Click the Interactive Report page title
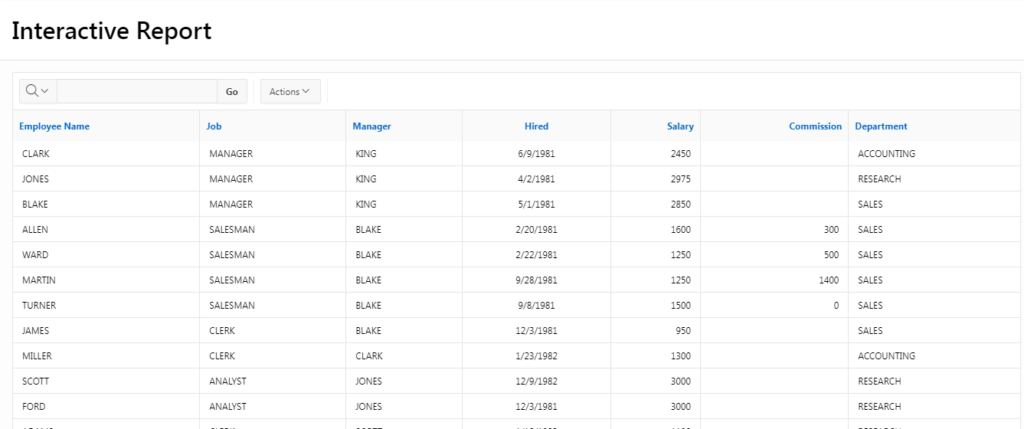Image resolution: width=1024 pixels, height=429 pixels. click(x=111, y=31)
